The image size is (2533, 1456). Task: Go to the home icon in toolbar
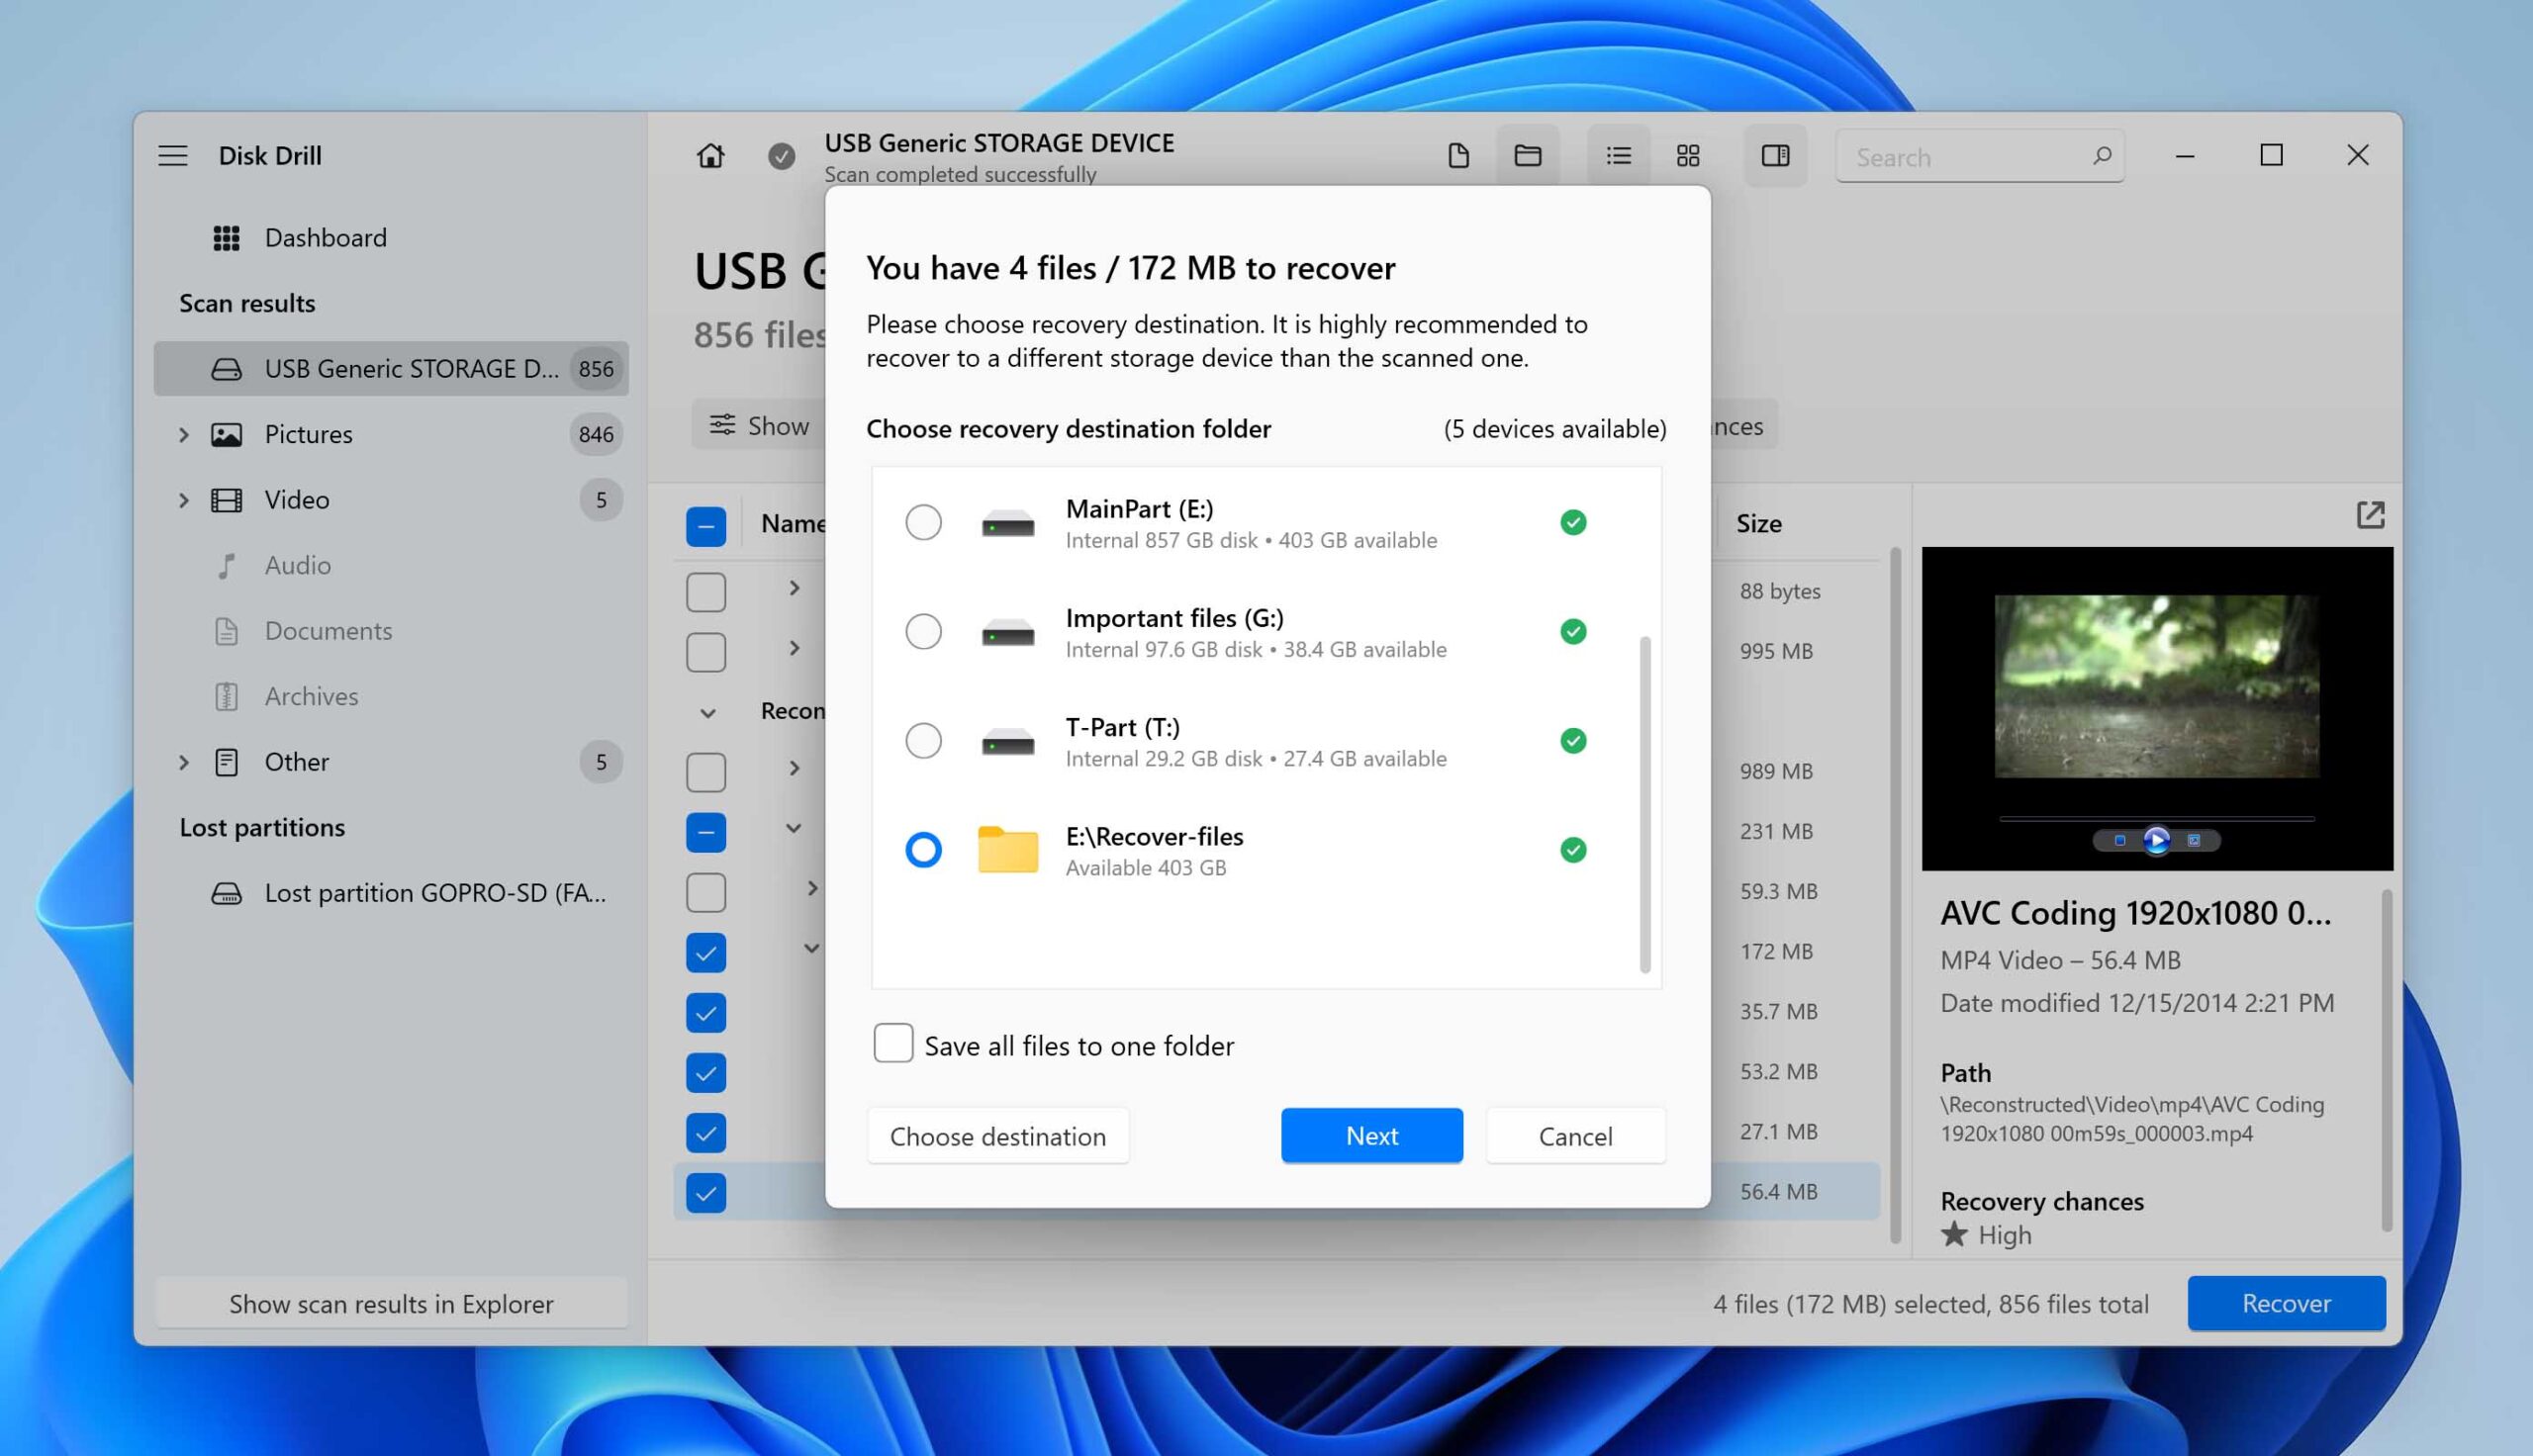point(710,155)
